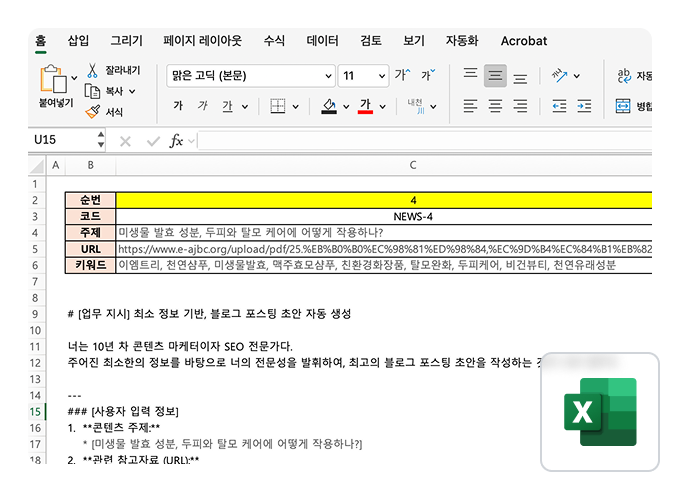Open the font name combo box

[251, 76]
